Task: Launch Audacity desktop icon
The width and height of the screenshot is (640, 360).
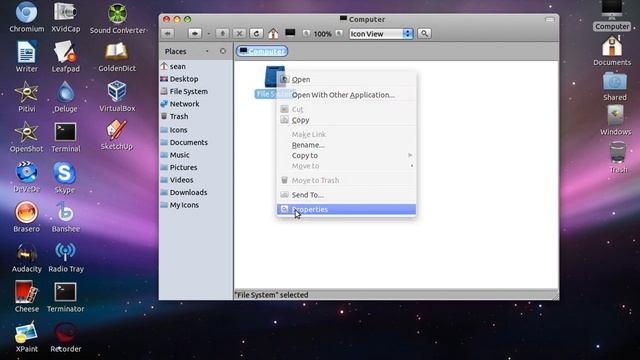Action: pos(27,257)
